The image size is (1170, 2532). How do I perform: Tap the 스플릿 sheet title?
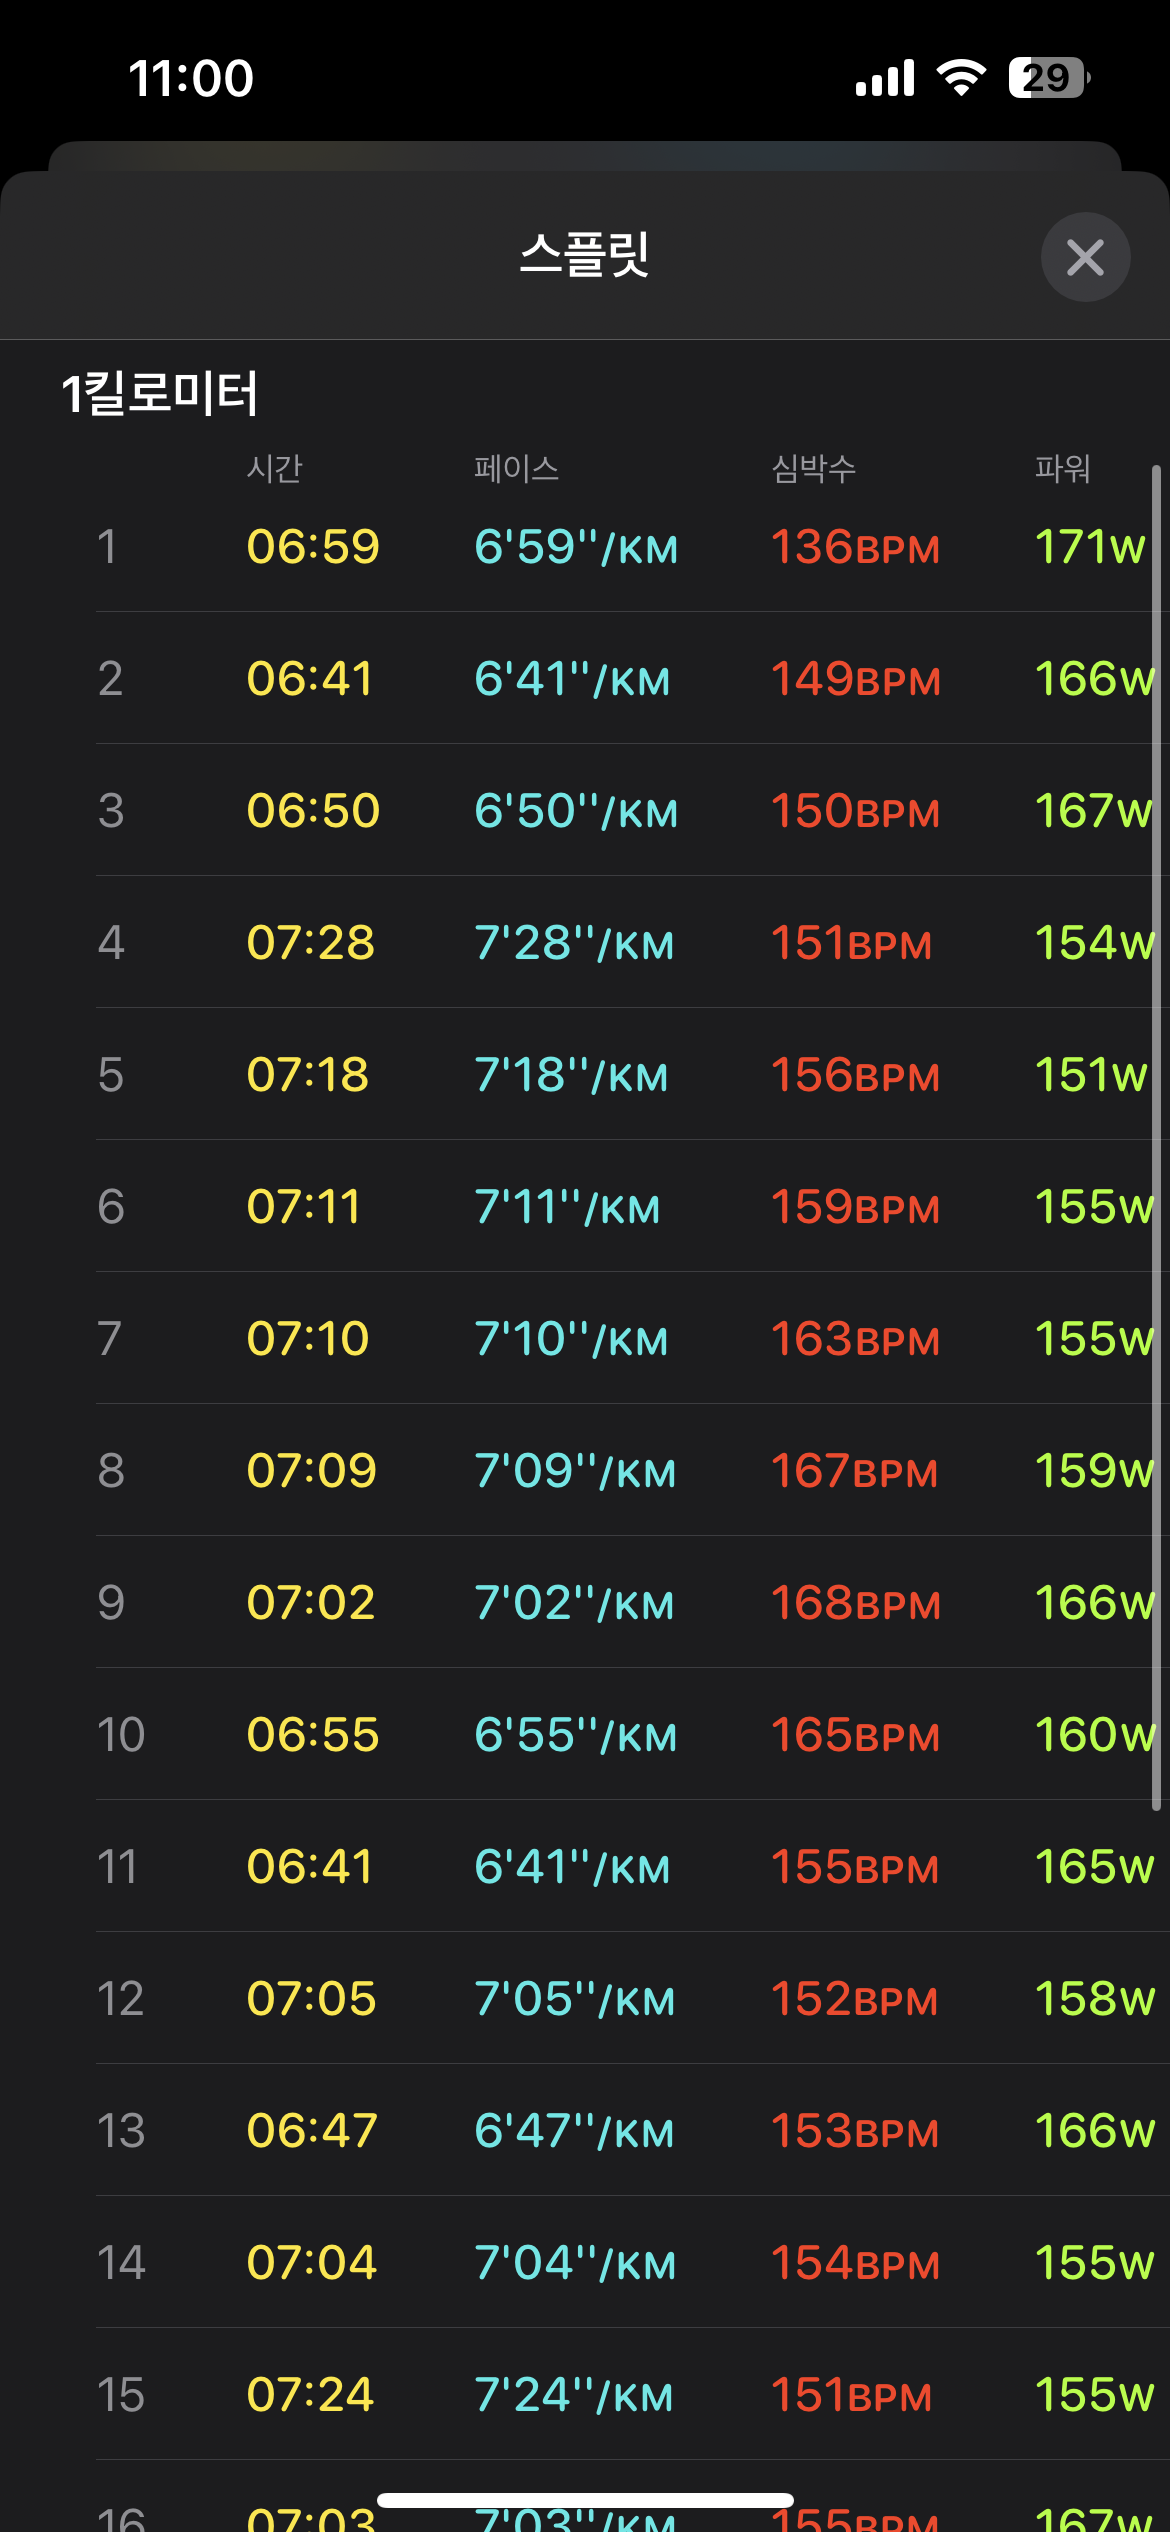coord(585,255)
